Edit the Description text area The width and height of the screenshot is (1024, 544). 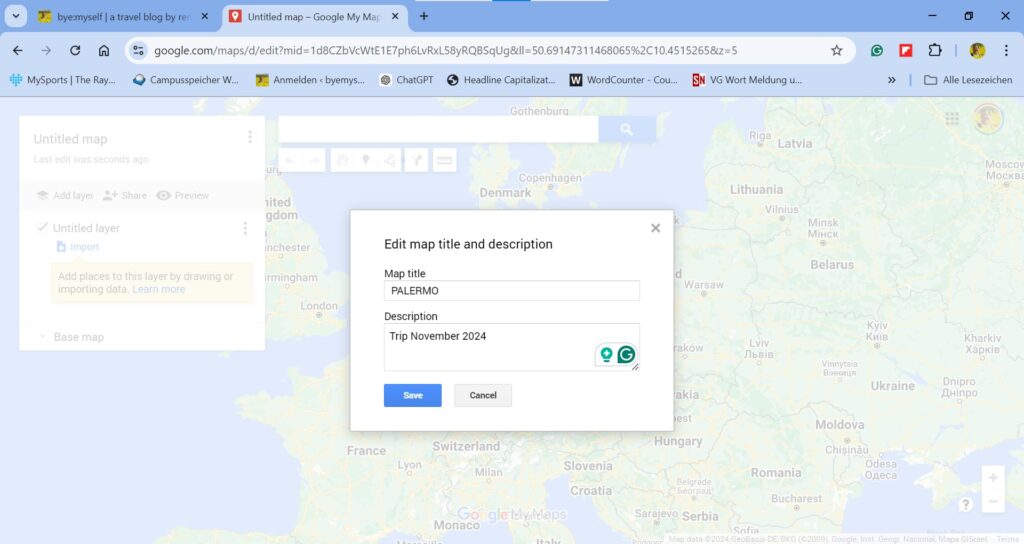[511, 347]
